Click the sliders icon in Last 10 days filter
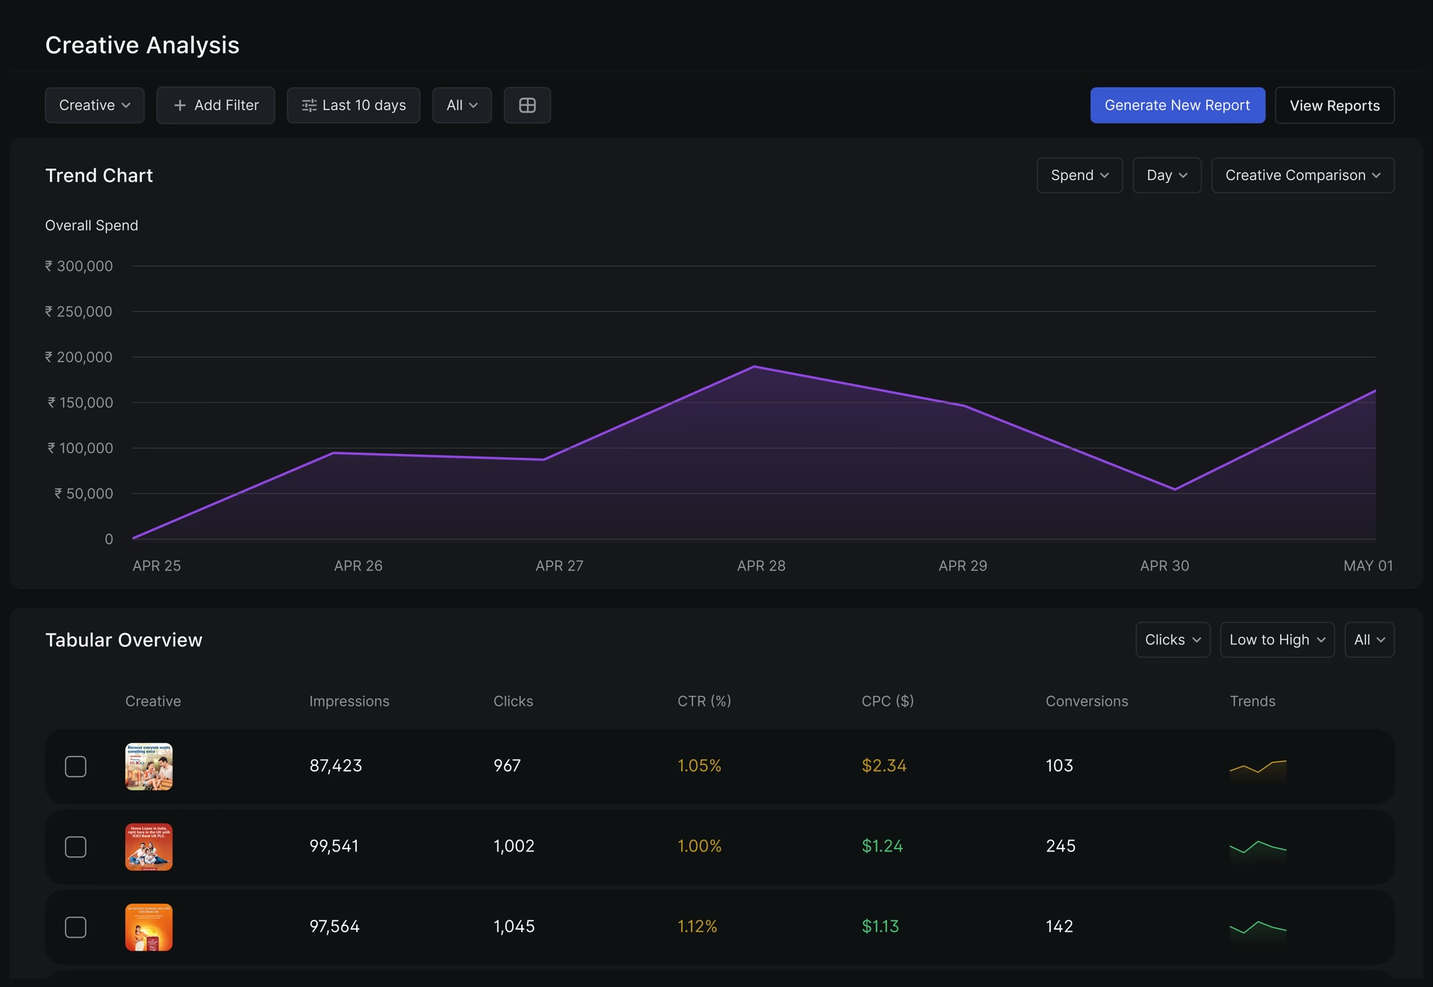 point(308,105)
